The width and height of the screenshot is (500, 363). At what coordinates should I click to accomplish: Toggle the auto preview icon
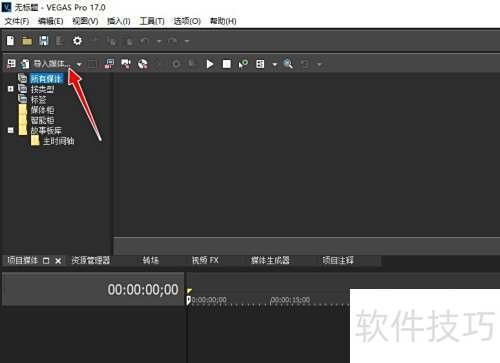click(243, 64)
